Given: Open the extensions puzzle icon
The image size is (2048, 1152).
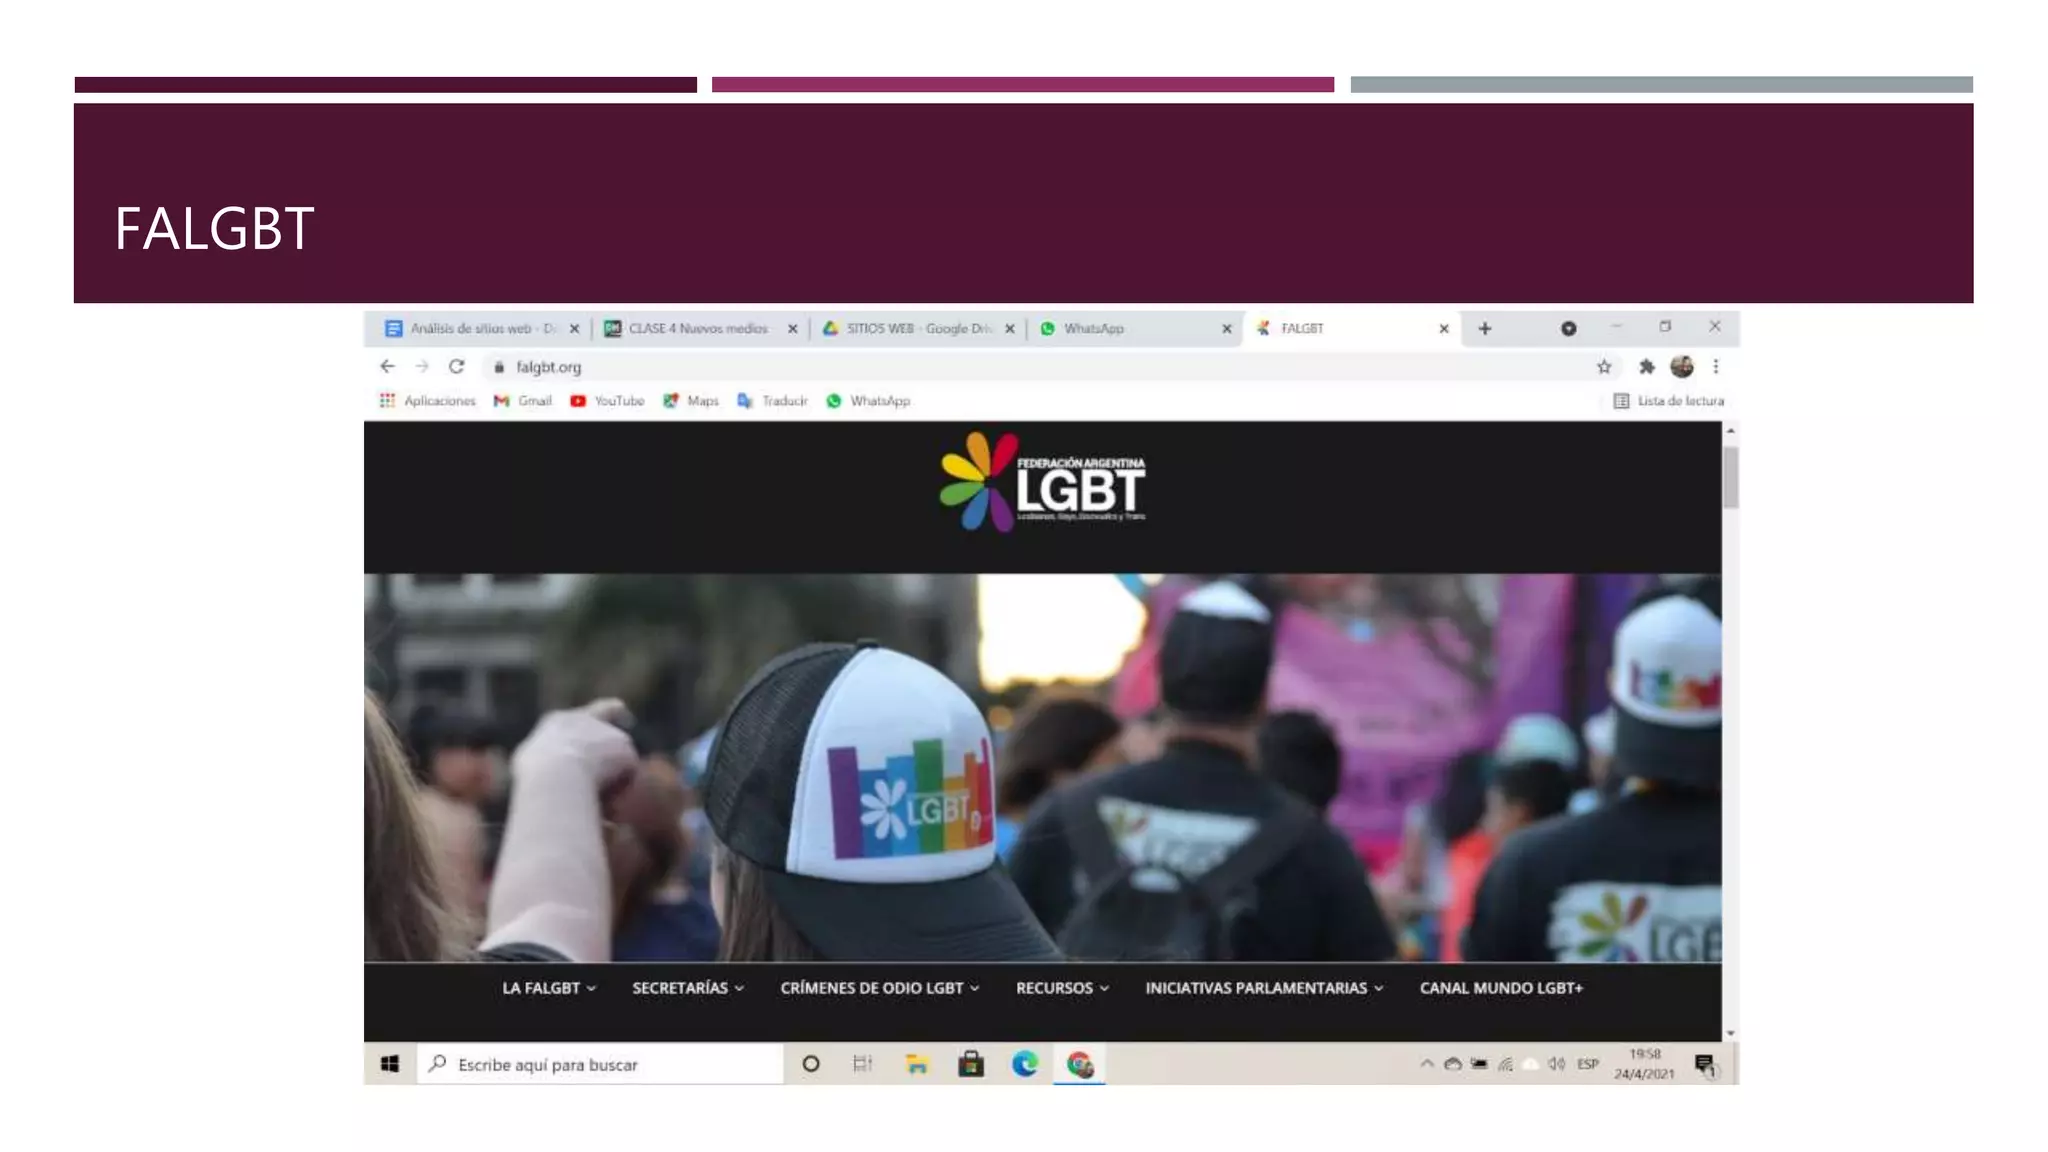Looking at the screenshot, I should (1646, 367).
